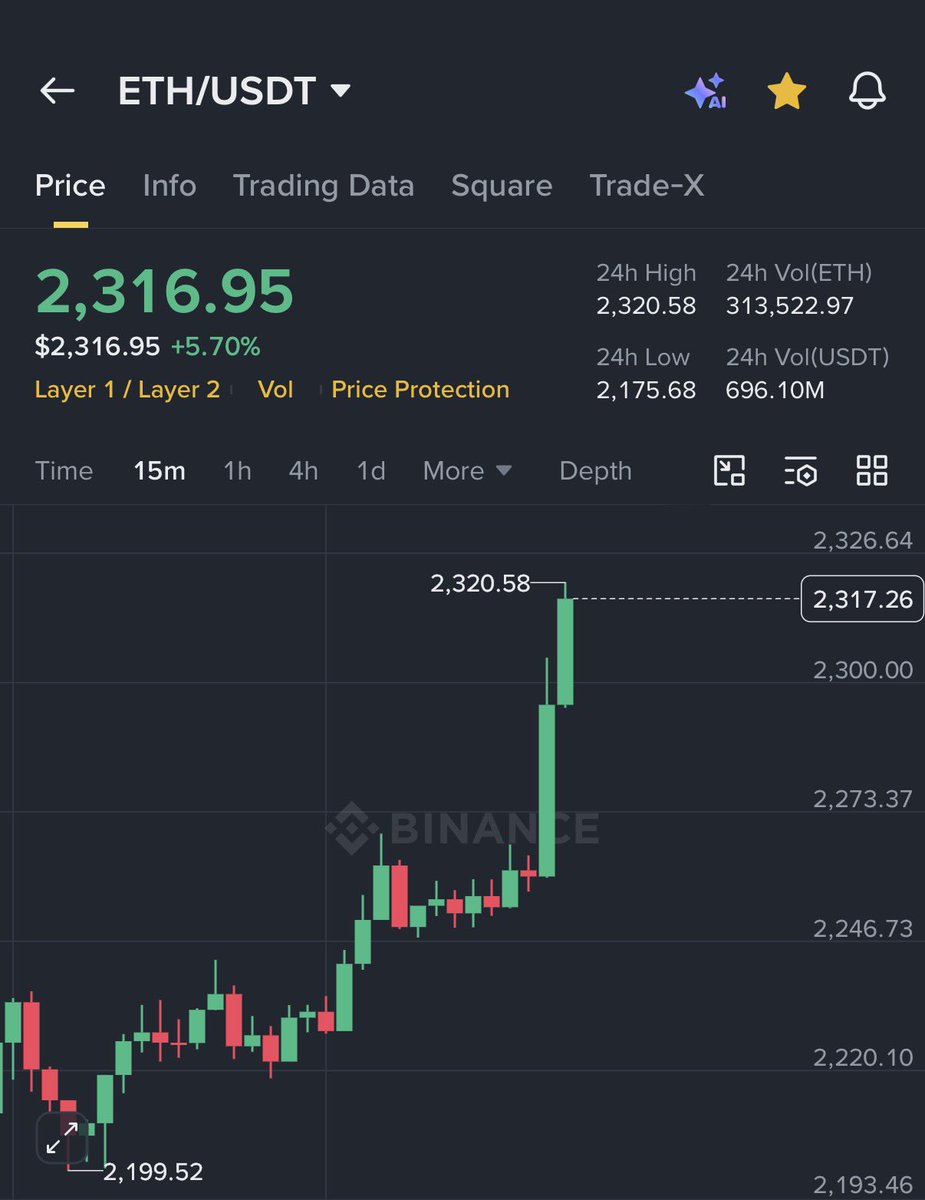Click the tallest green candle on chart

pos(547,790)
